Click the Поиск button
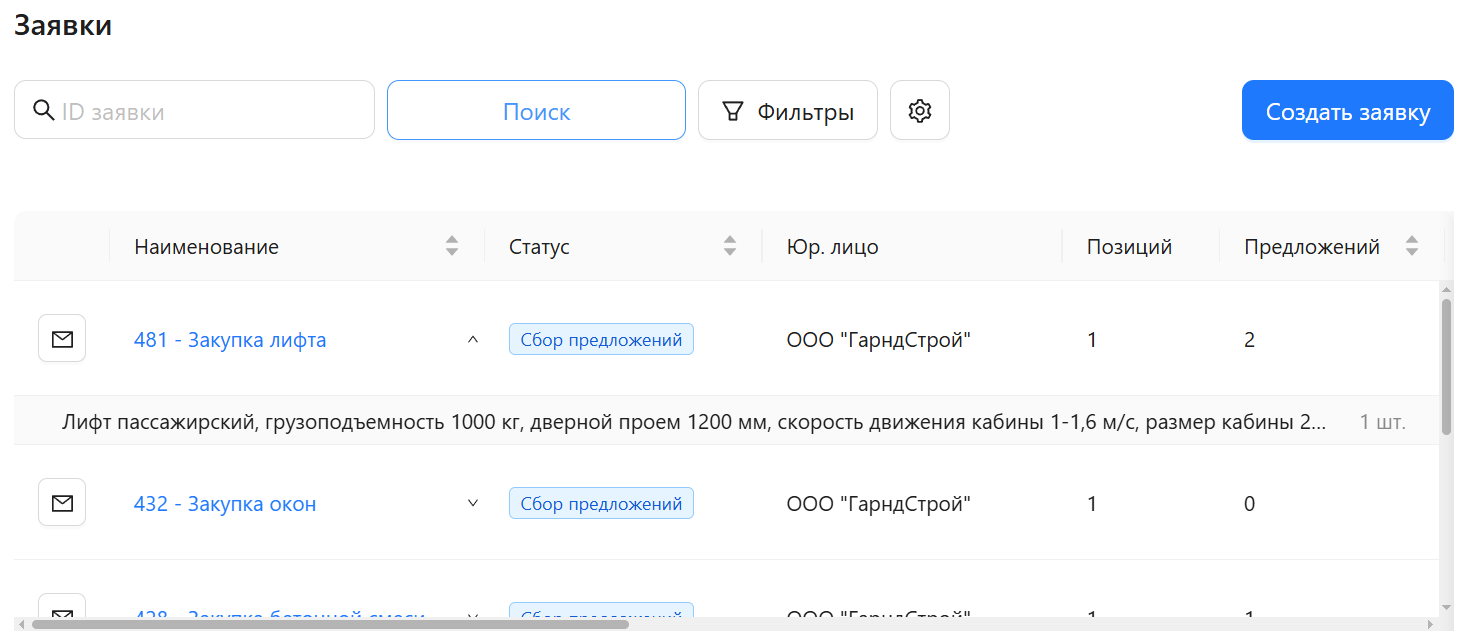1465x637 pixels. click(536, 110)
